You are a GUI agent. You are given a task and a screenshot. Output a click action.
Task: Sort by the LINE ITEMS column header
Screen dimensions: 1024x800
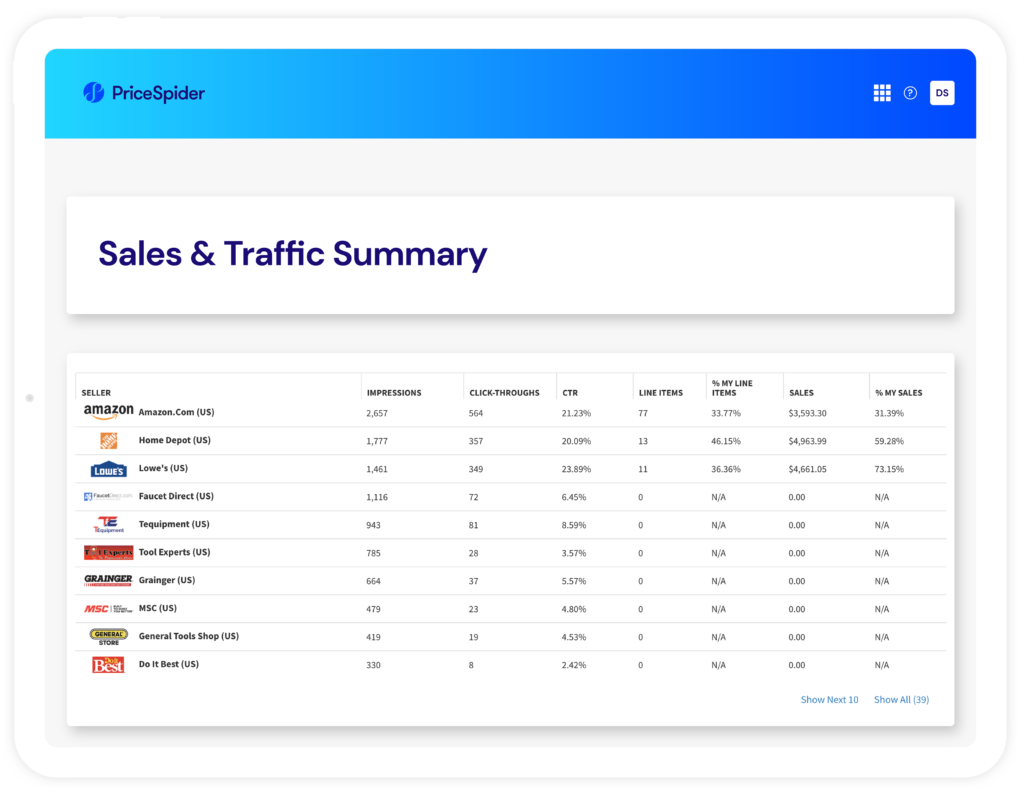pos(660,392)
